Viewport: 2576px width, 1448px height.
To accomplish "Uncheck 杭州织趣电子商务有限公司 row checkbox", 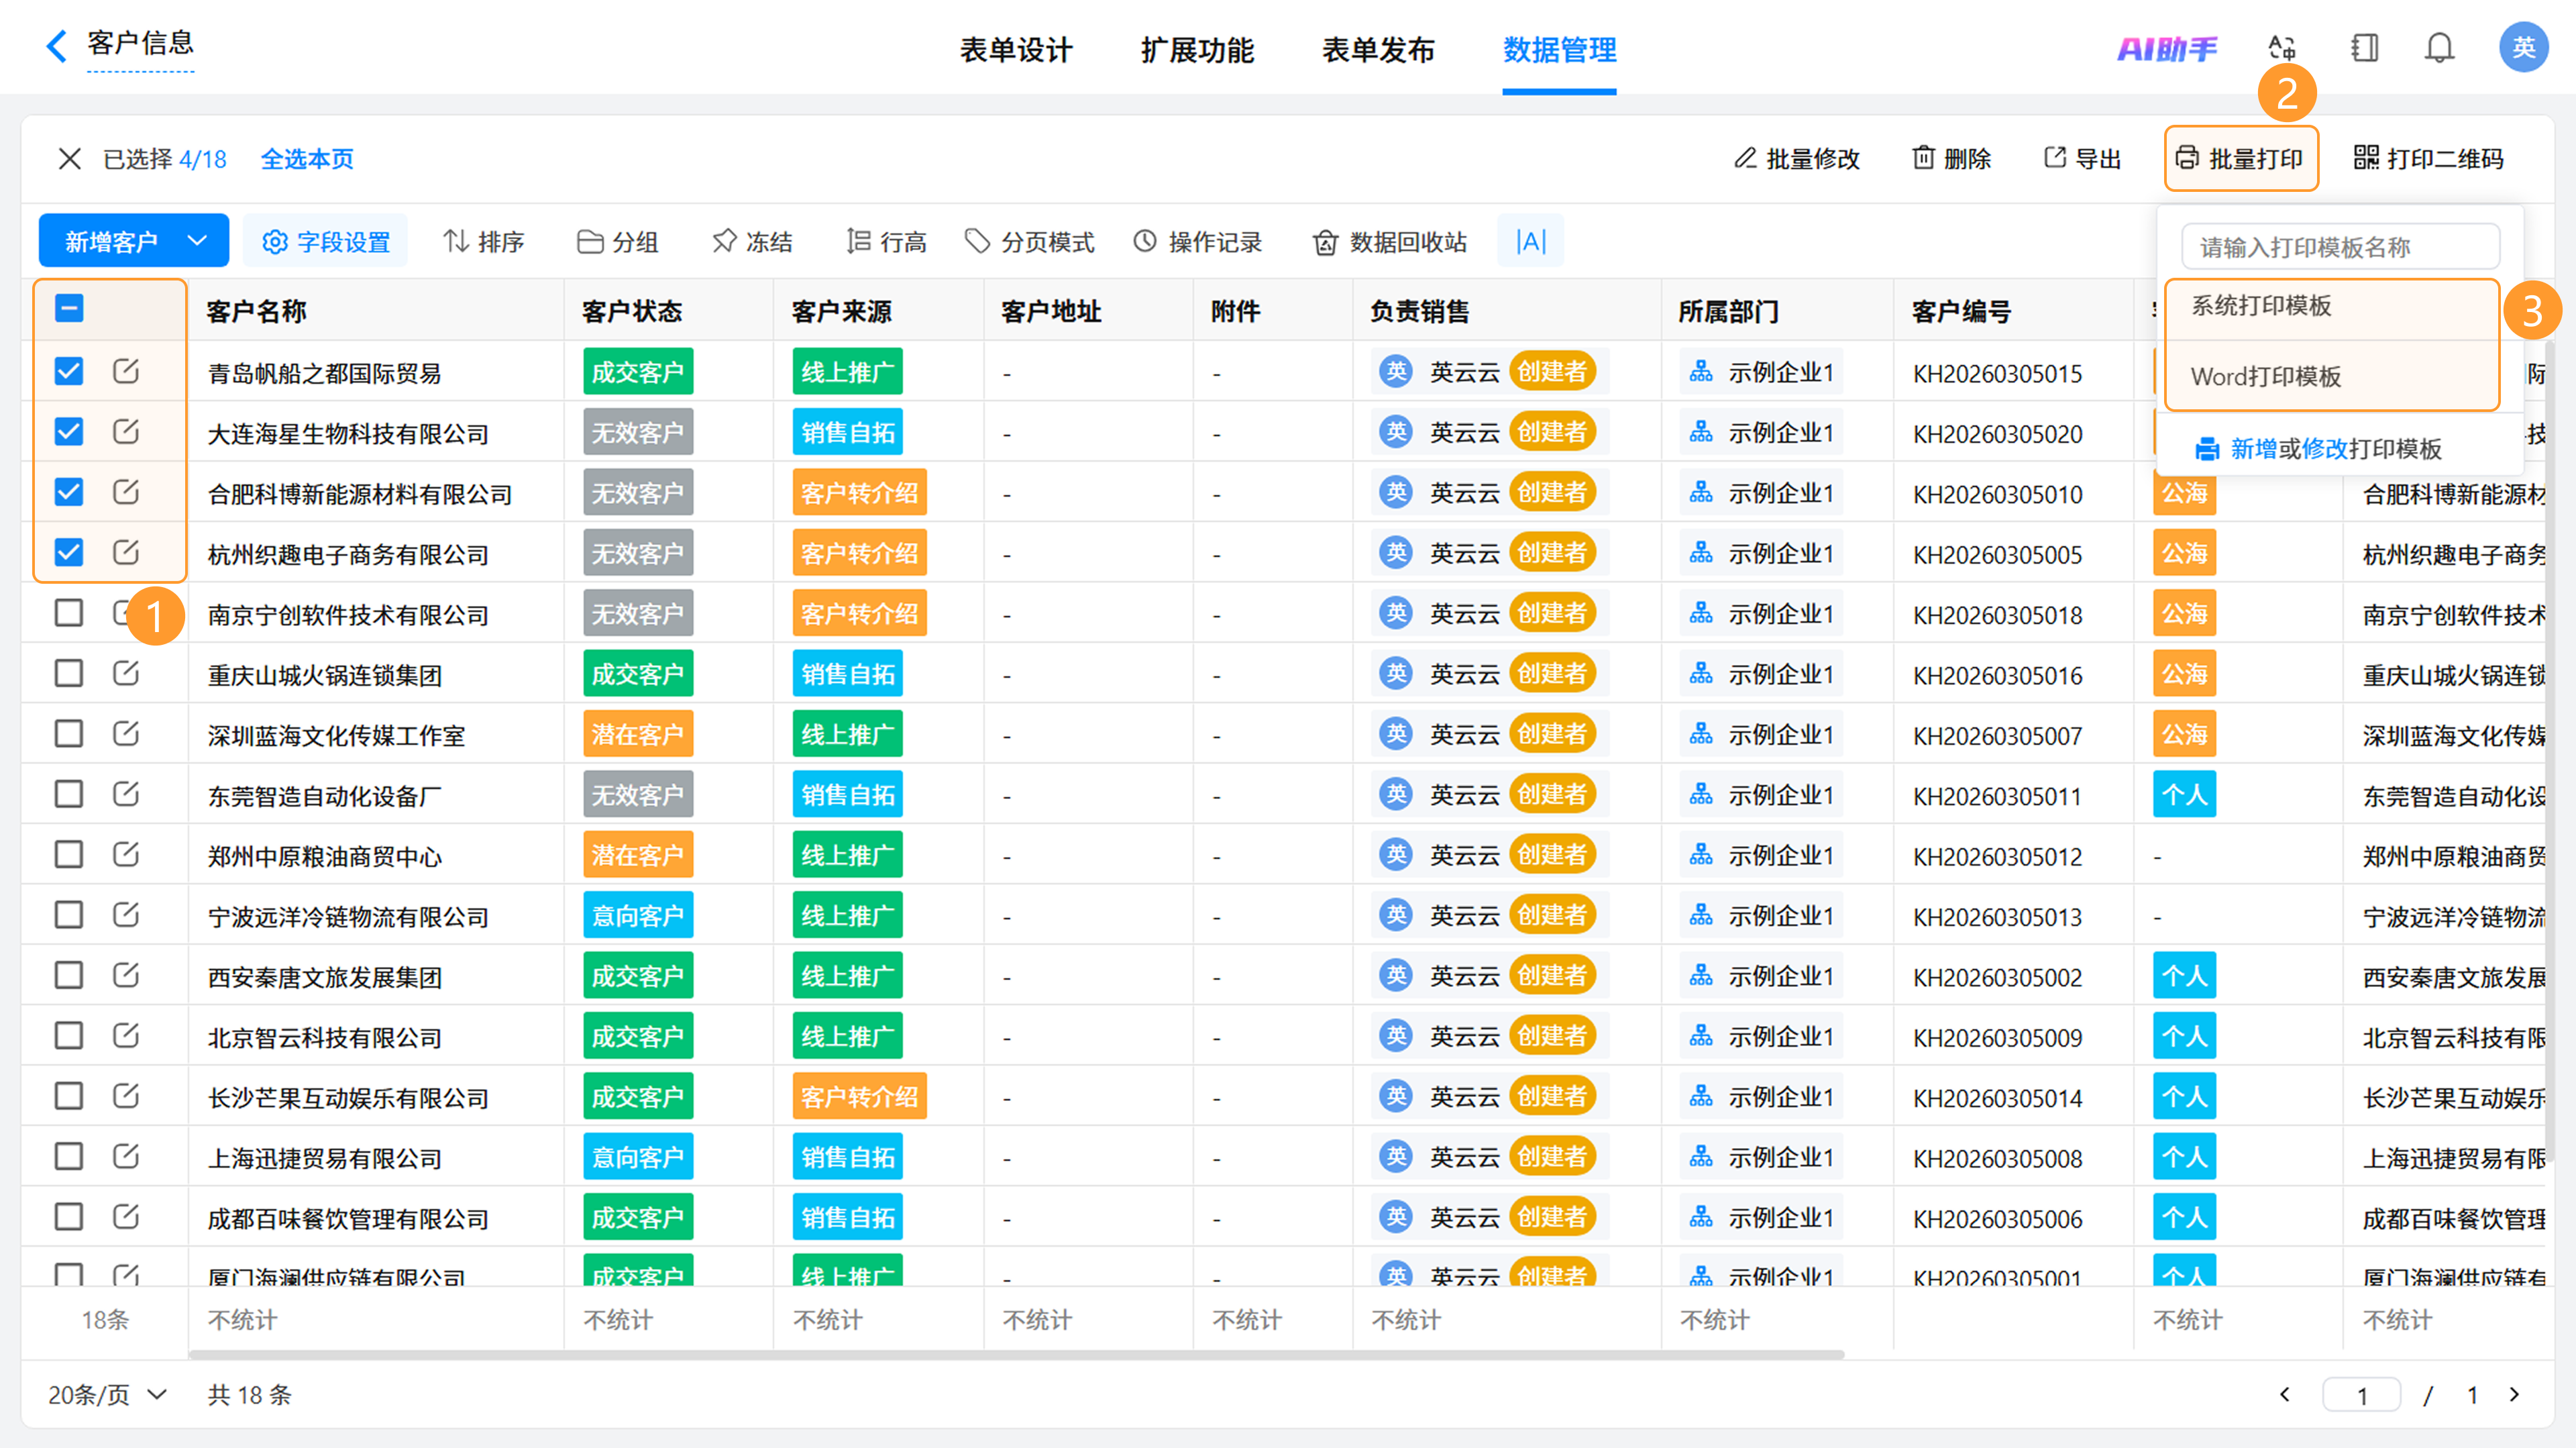I will click(x=69, y=552).
